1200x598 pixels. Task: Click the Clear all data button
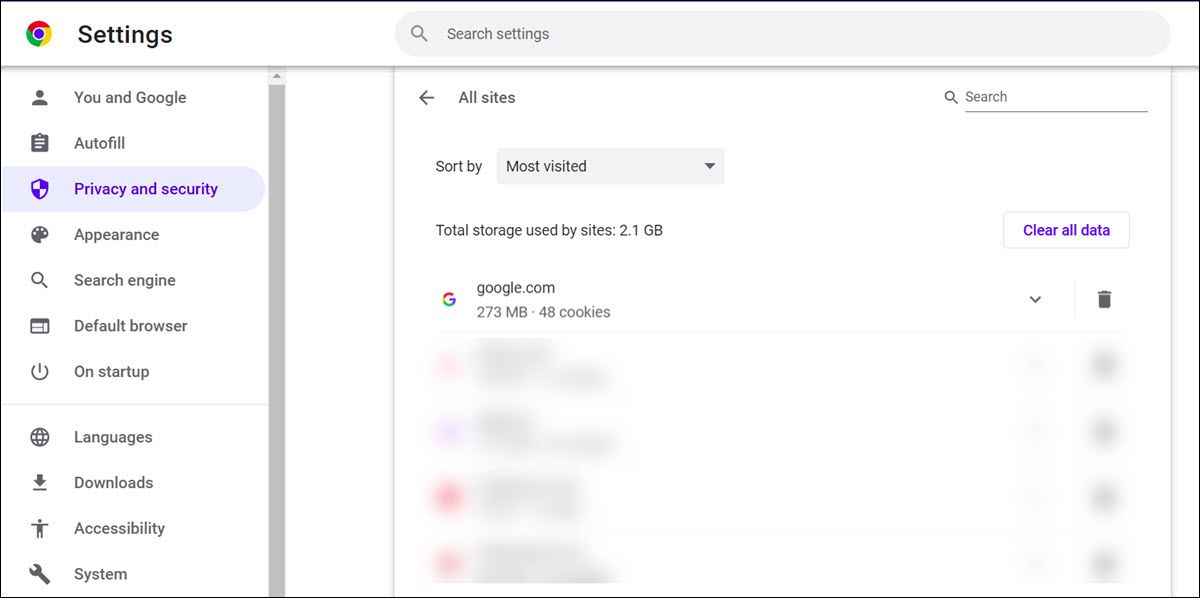point(1066,230)
